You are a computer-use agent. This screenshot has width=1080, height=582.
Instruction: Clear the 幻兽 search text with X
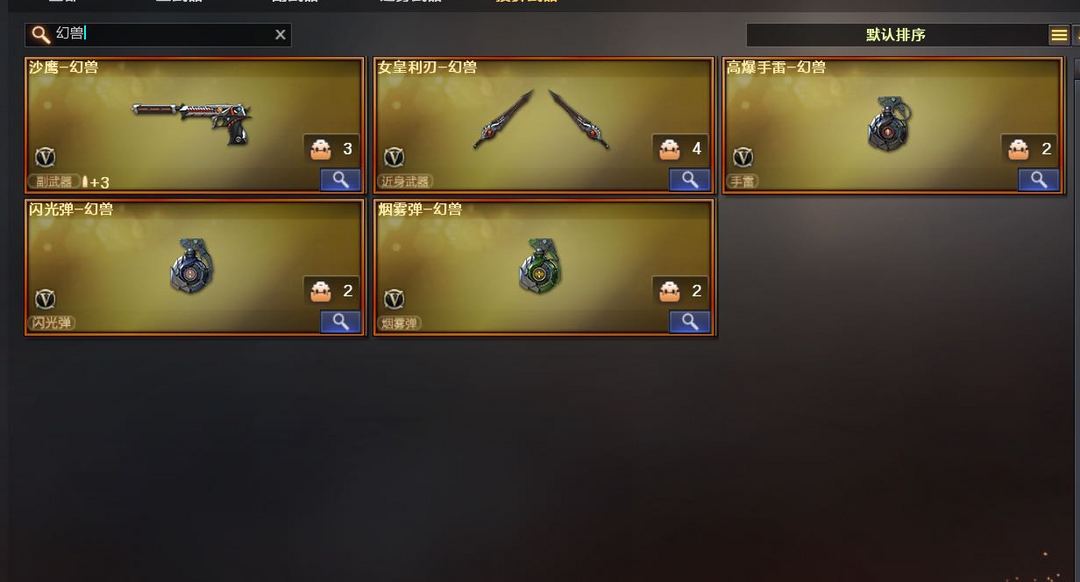(x=280, y=34)
